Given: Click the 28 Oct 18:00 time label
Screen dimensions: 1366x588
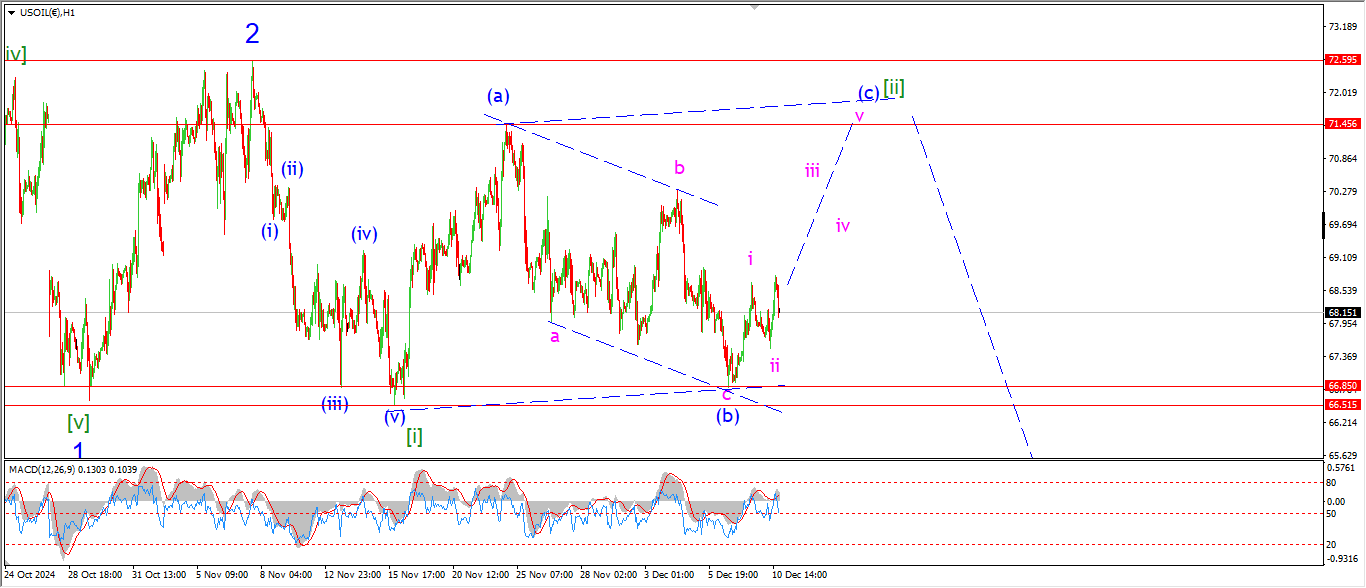Looking at the screenshot, I should coord(95,576).
